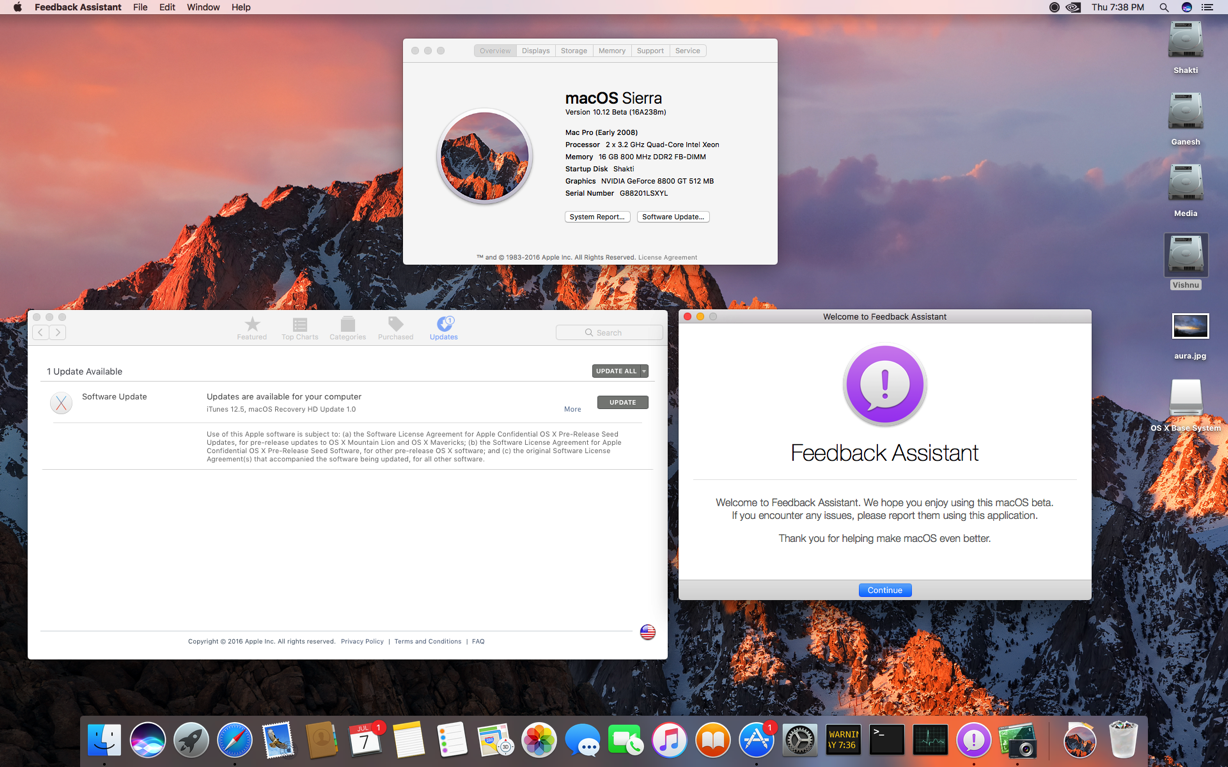Select Updates in App Store toolbar
This screenshot has height=767, width=1228.
point(444,328)
